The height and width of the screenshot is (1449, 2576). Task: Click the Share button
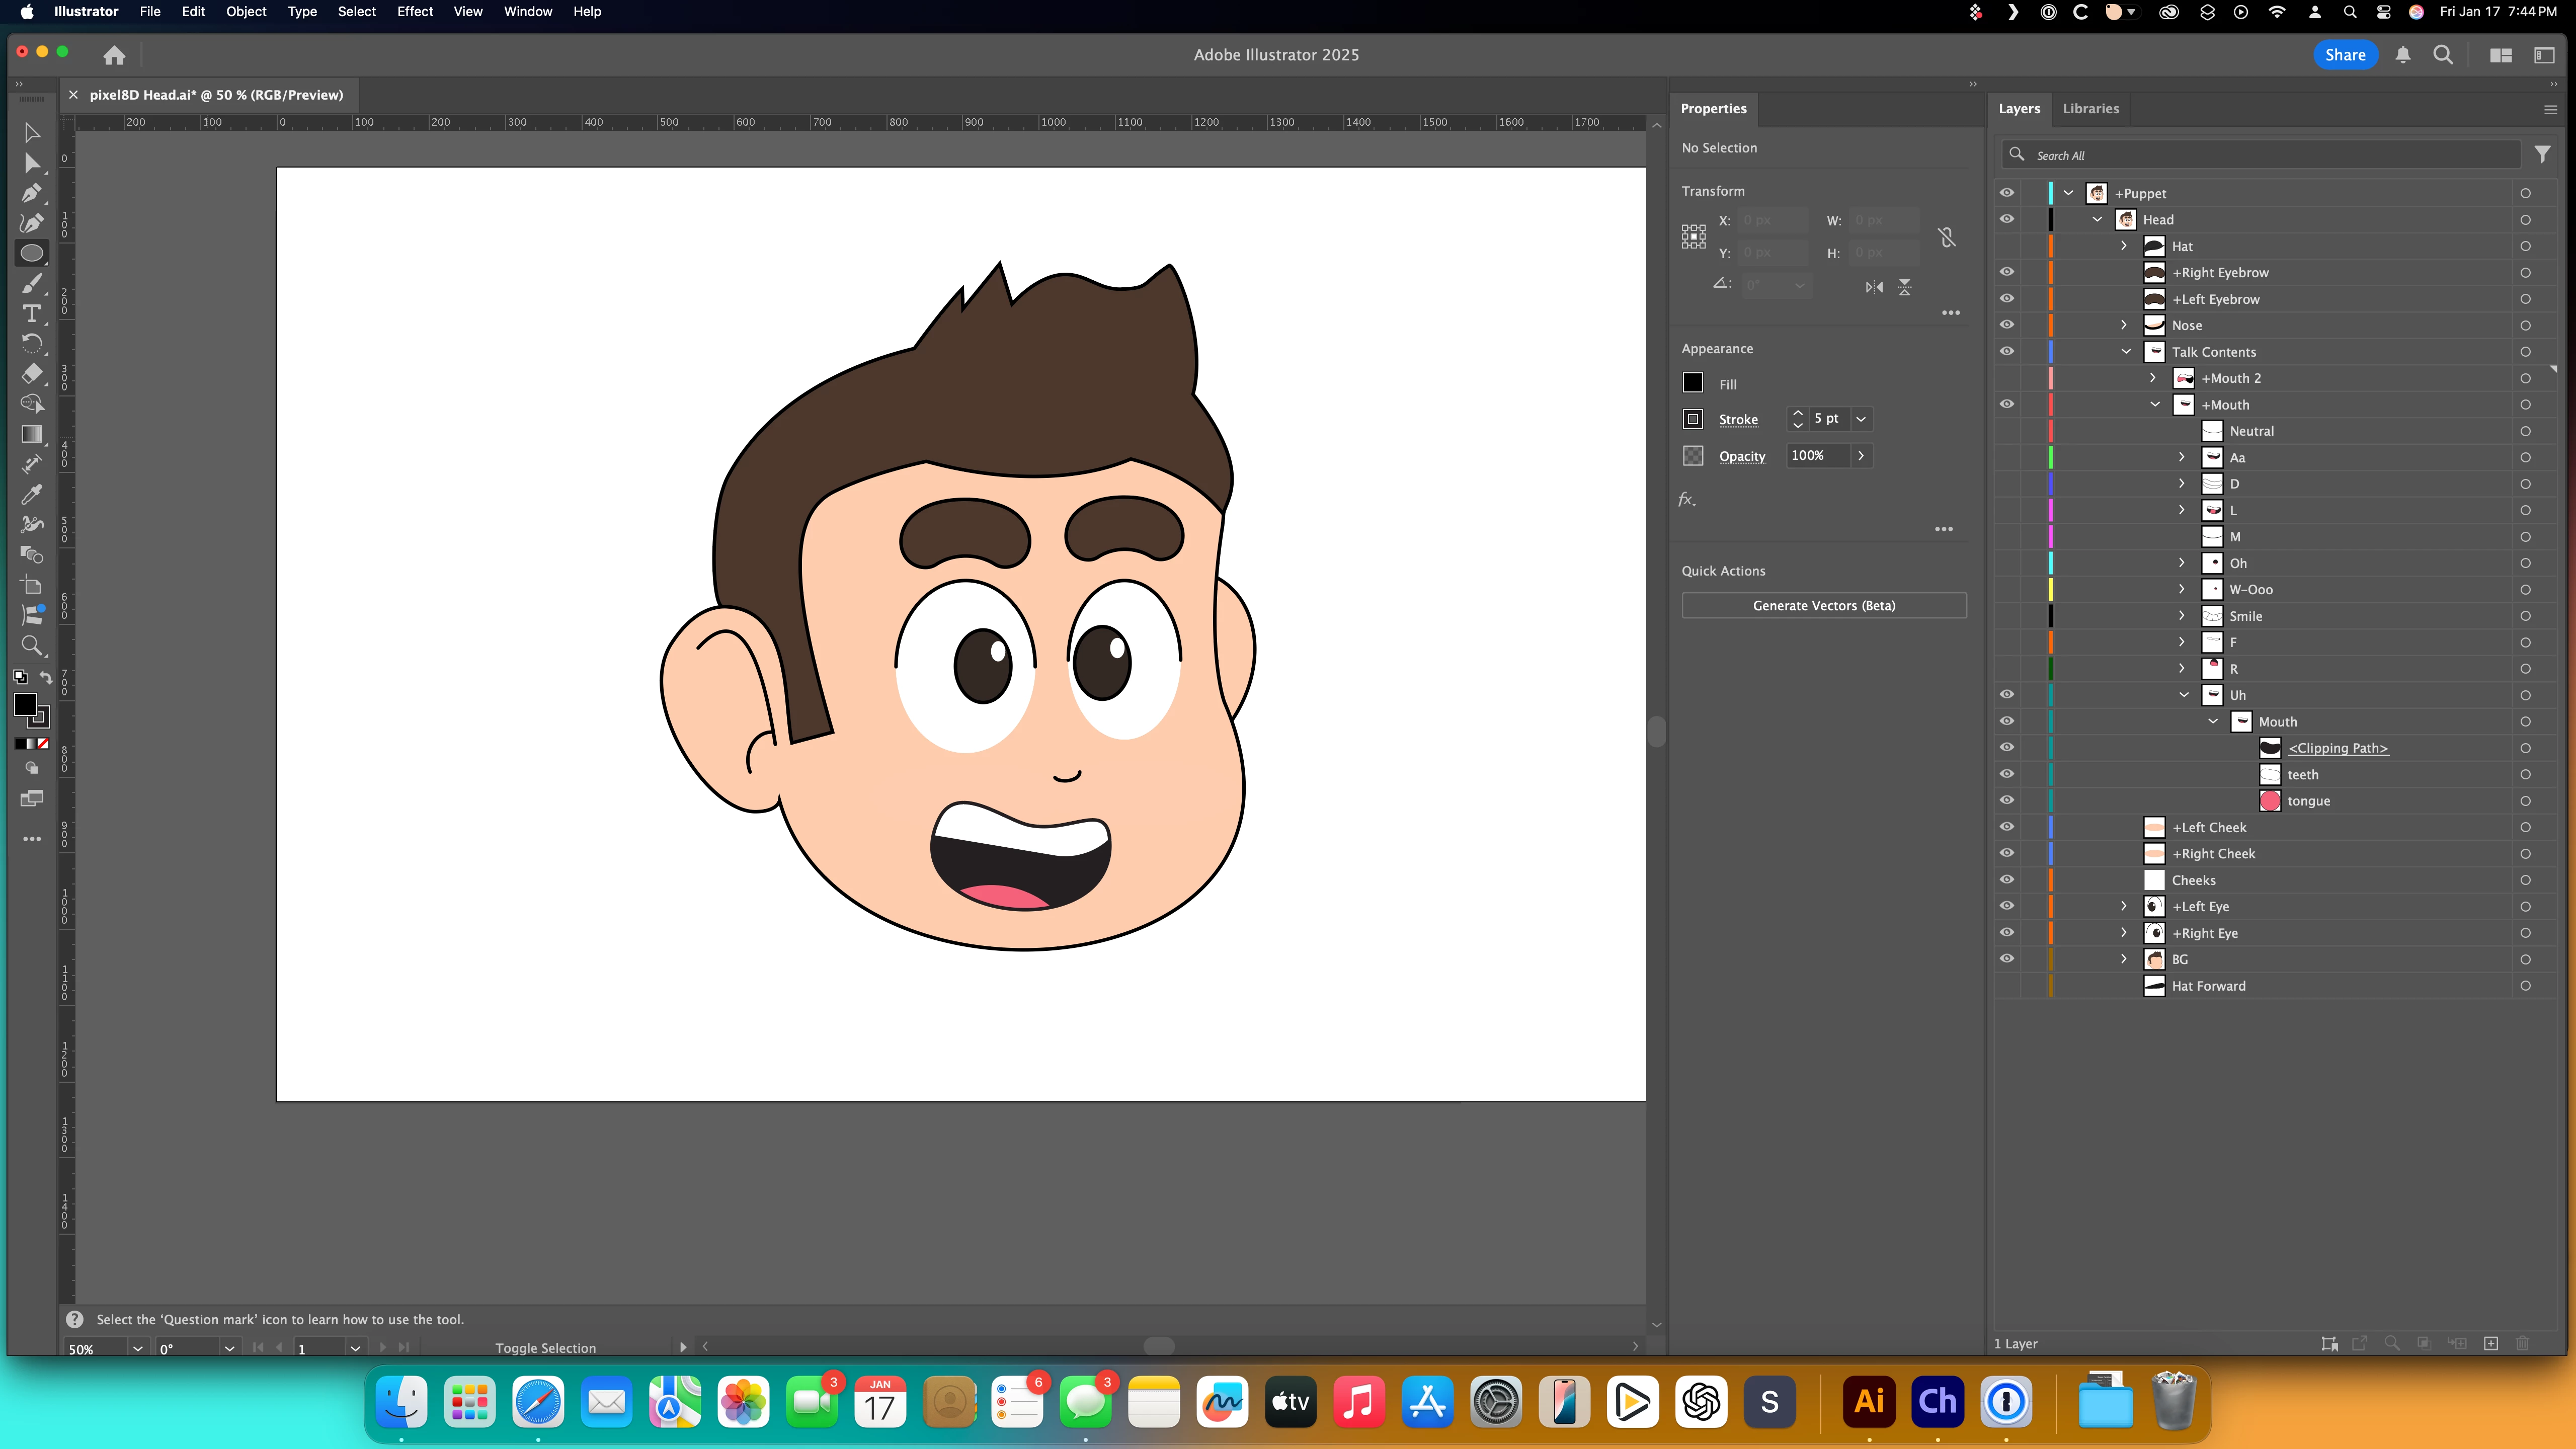tap(2344, 55)
